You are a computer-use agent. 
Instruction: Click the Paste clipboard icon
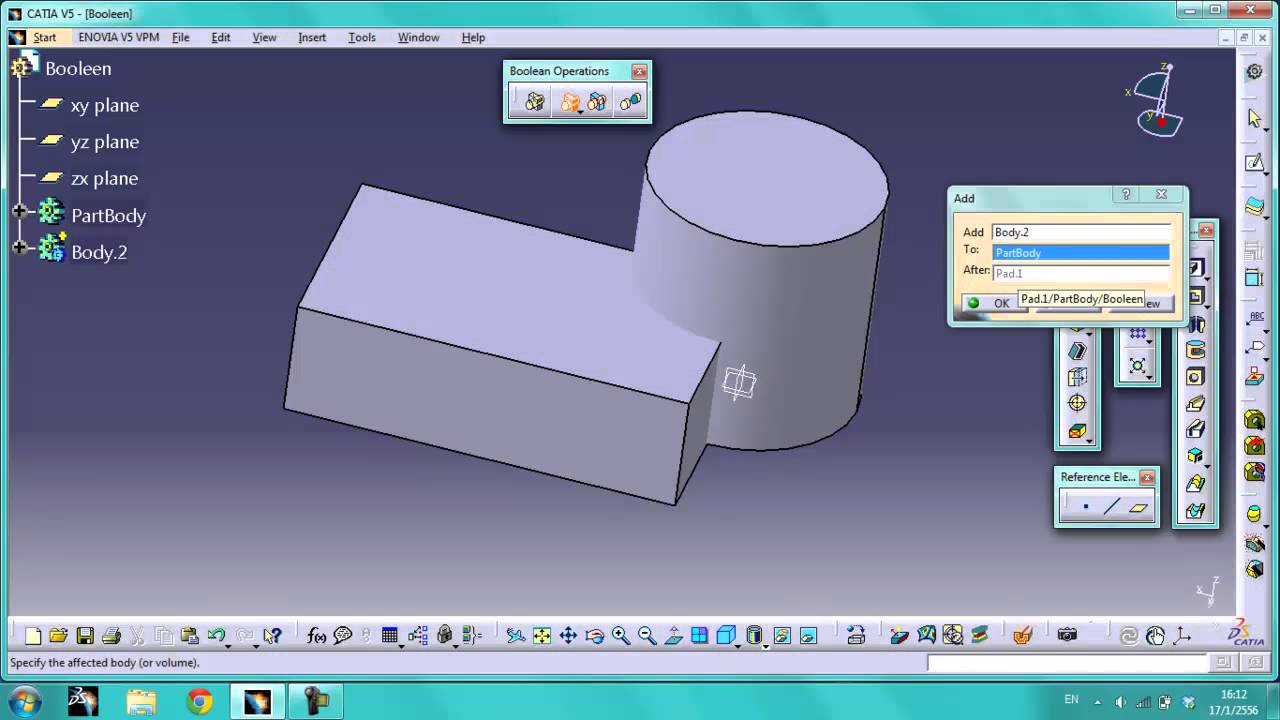click(189, 635)
